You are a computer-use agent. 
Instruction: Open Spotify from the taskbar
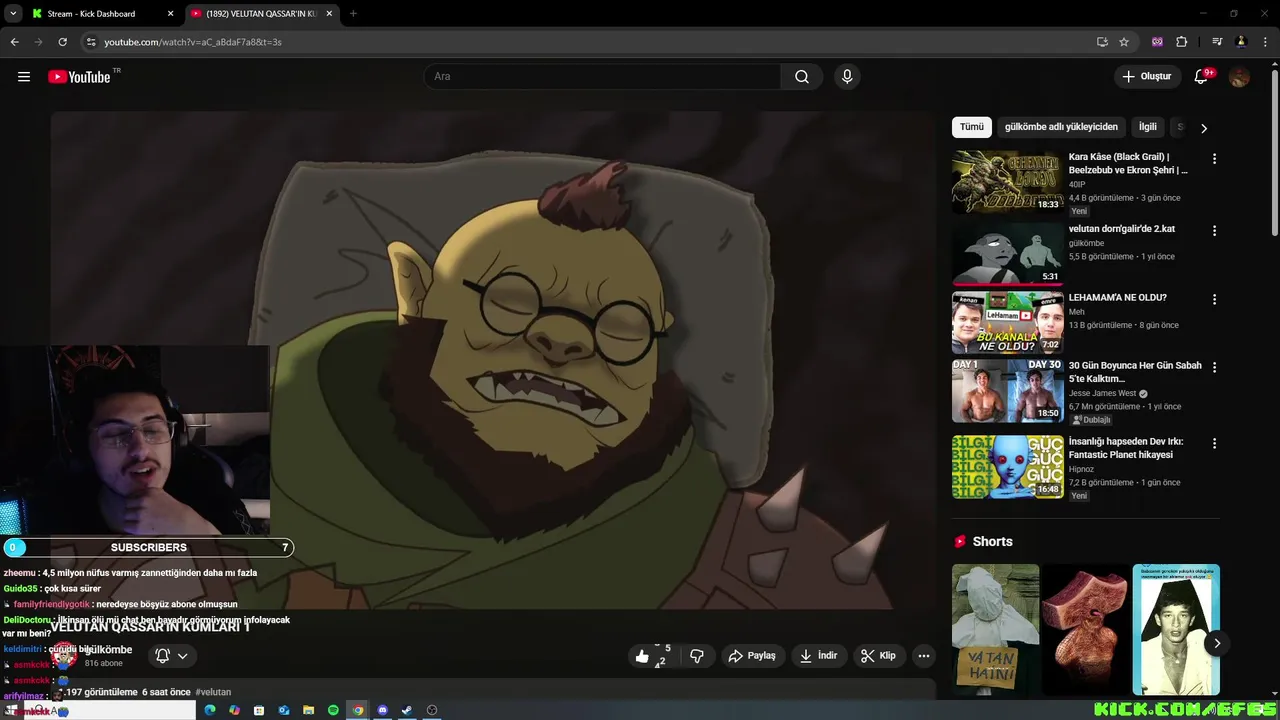(x=333, y=710)
